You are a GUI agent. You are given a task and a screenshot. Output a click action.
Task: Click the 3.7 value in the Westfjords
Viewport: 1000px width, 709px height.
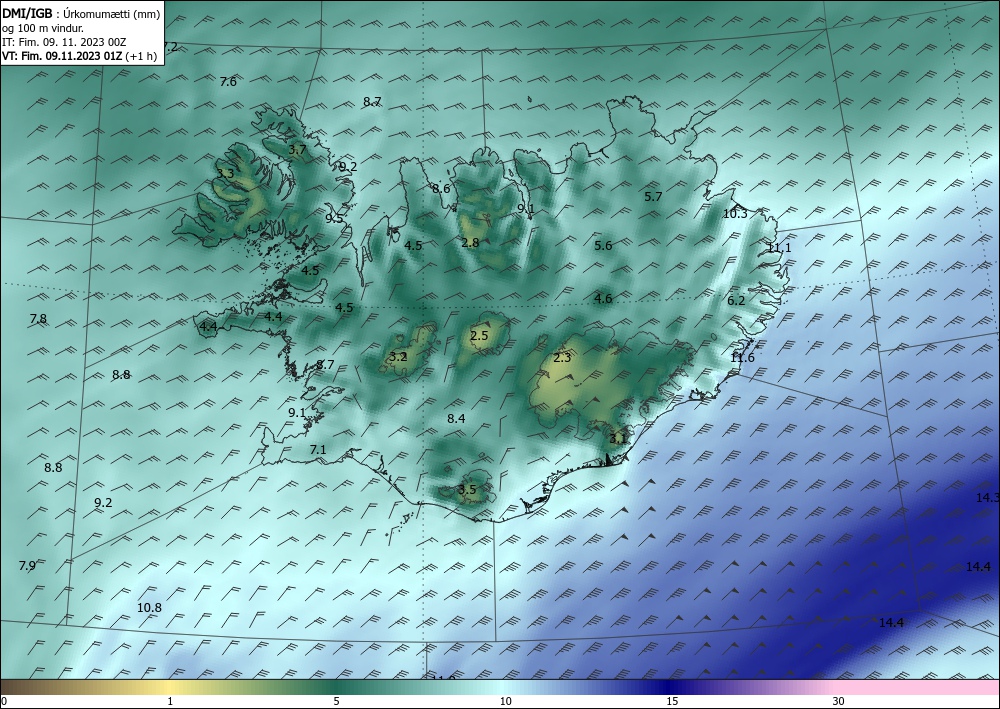click(x=297, y=150)
